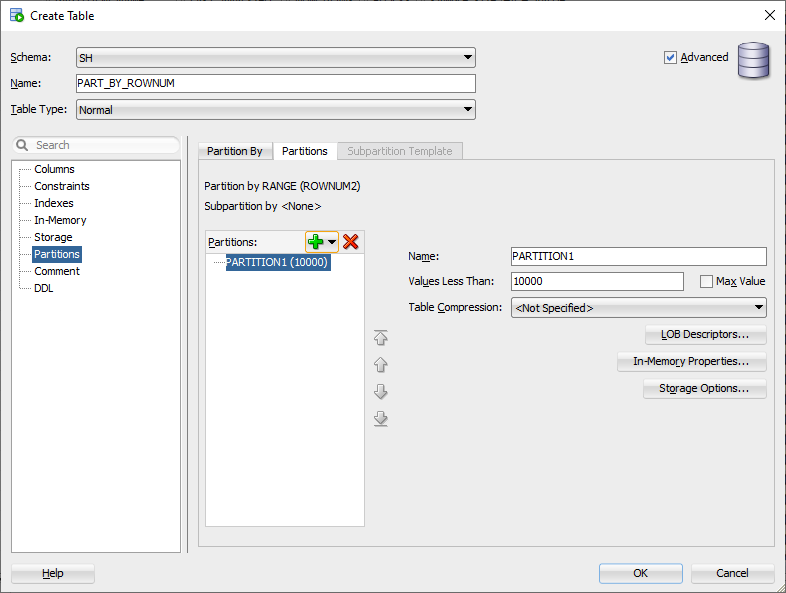
Task: Open Help for this dialog
Action: coord(53,573)
